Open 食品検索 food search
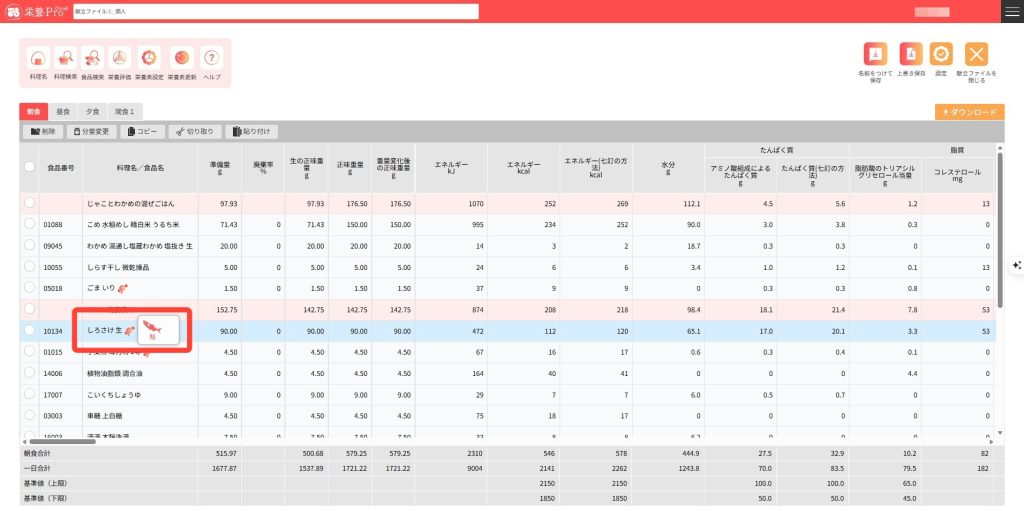This screenshot has width=1024, height=511. tap(92, 59)
